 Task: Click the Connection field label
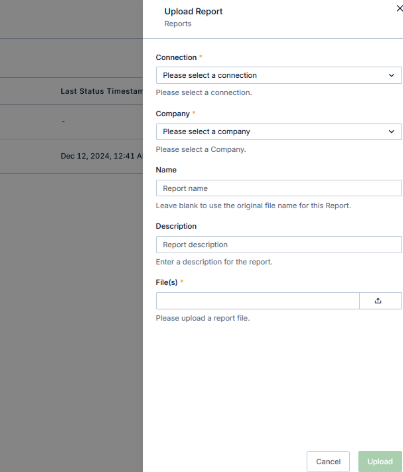point(176,57)
